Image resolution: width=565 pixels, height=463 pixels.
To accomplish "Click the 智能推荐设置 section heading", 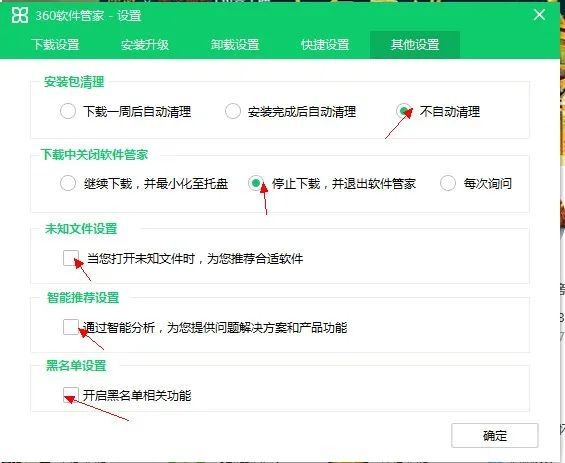I will click(x=83, y=298).
